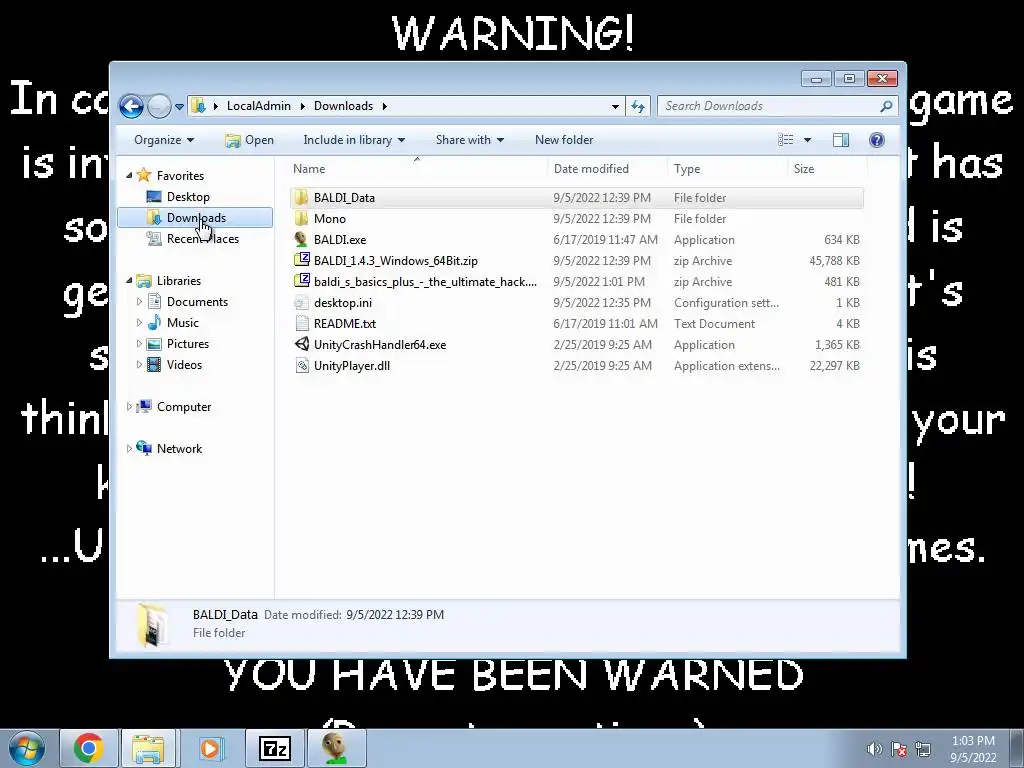Click the Open toolbar button
The height and width of the screenshot is (768, 1024).
coord(249,140)
